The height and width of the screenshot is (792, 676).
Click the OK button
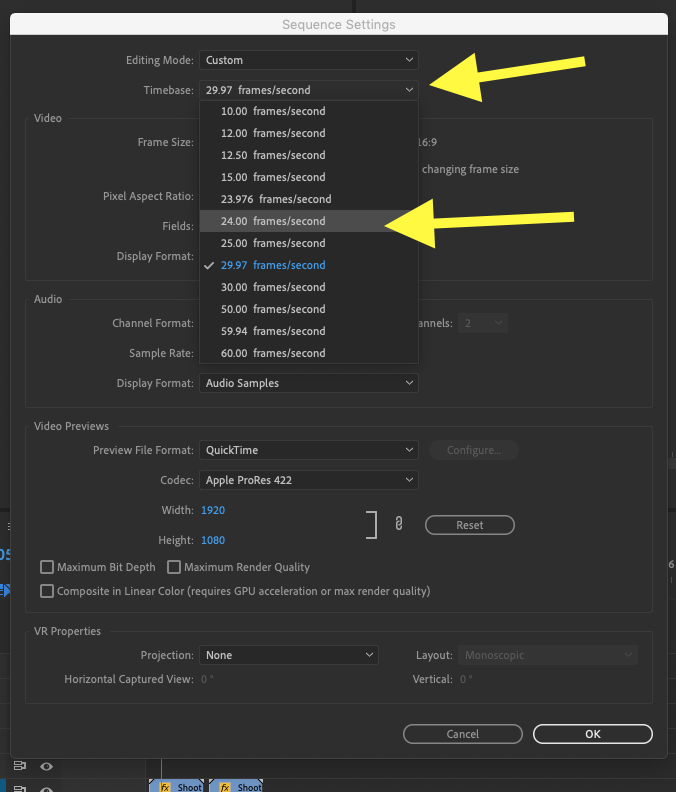coord(593,734)
